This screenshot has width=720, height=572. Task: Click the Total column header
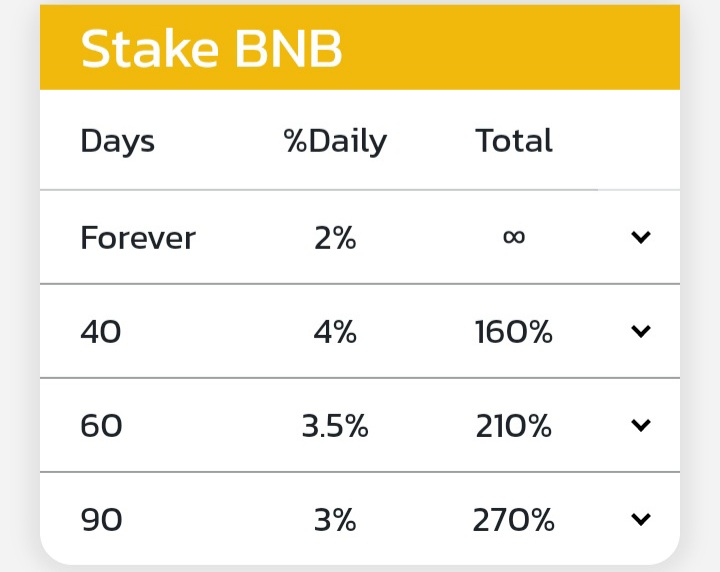[514, 140]
